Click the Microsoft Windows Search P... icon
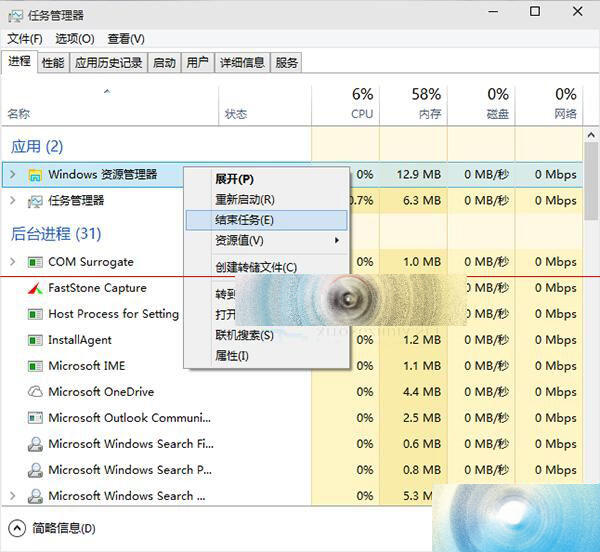This screenshot has height=552, width=600. click(x=35, y=470)
